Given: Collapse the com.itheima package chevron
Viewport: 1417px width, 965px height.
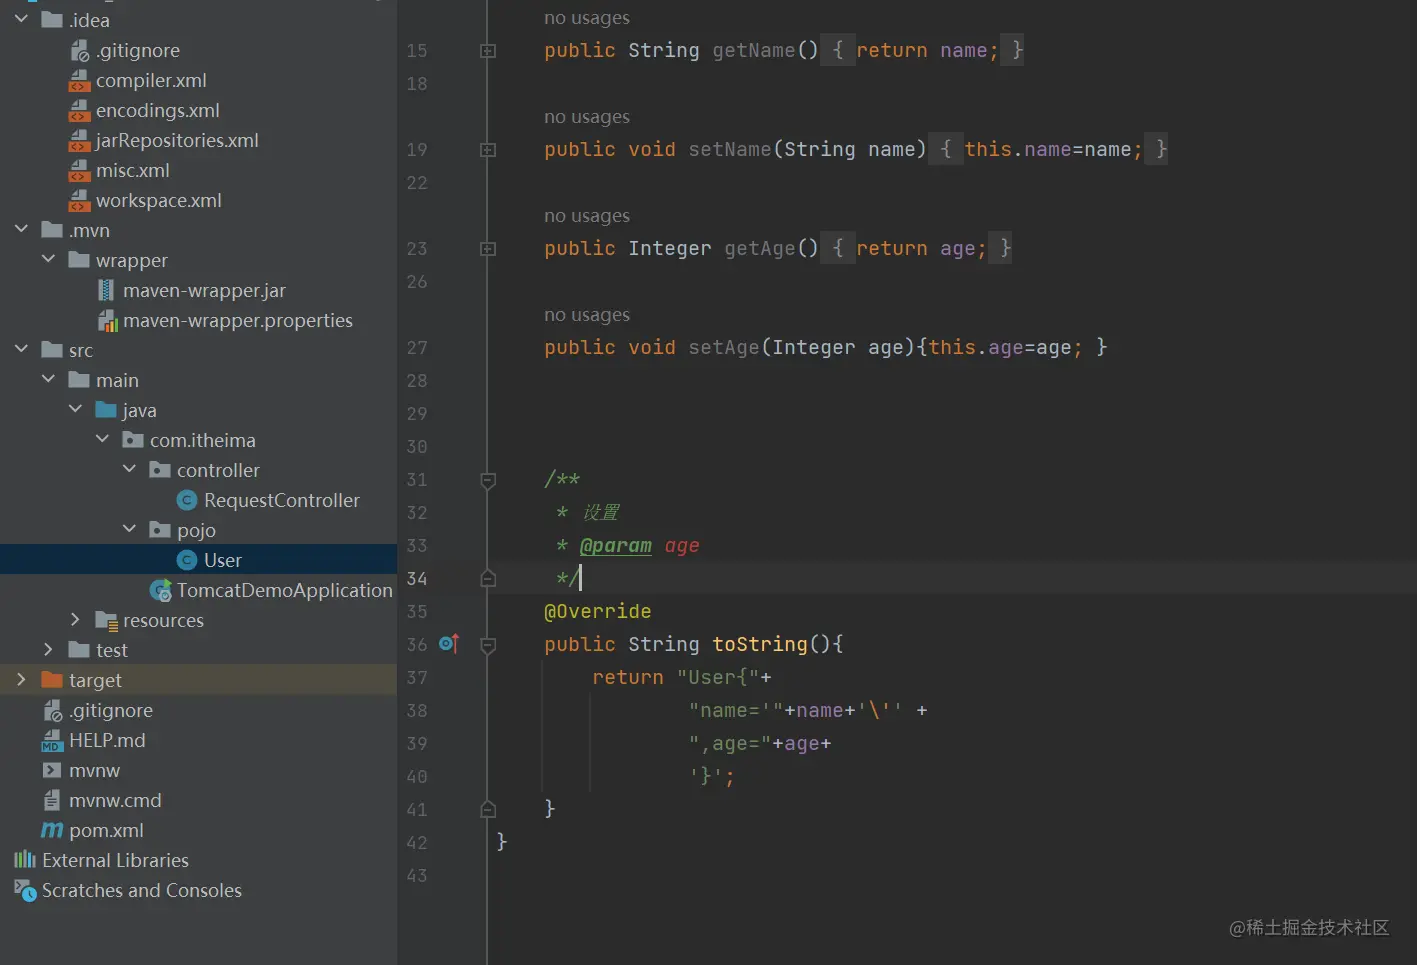Looking at the screenshot, I should tap(102, 439).
